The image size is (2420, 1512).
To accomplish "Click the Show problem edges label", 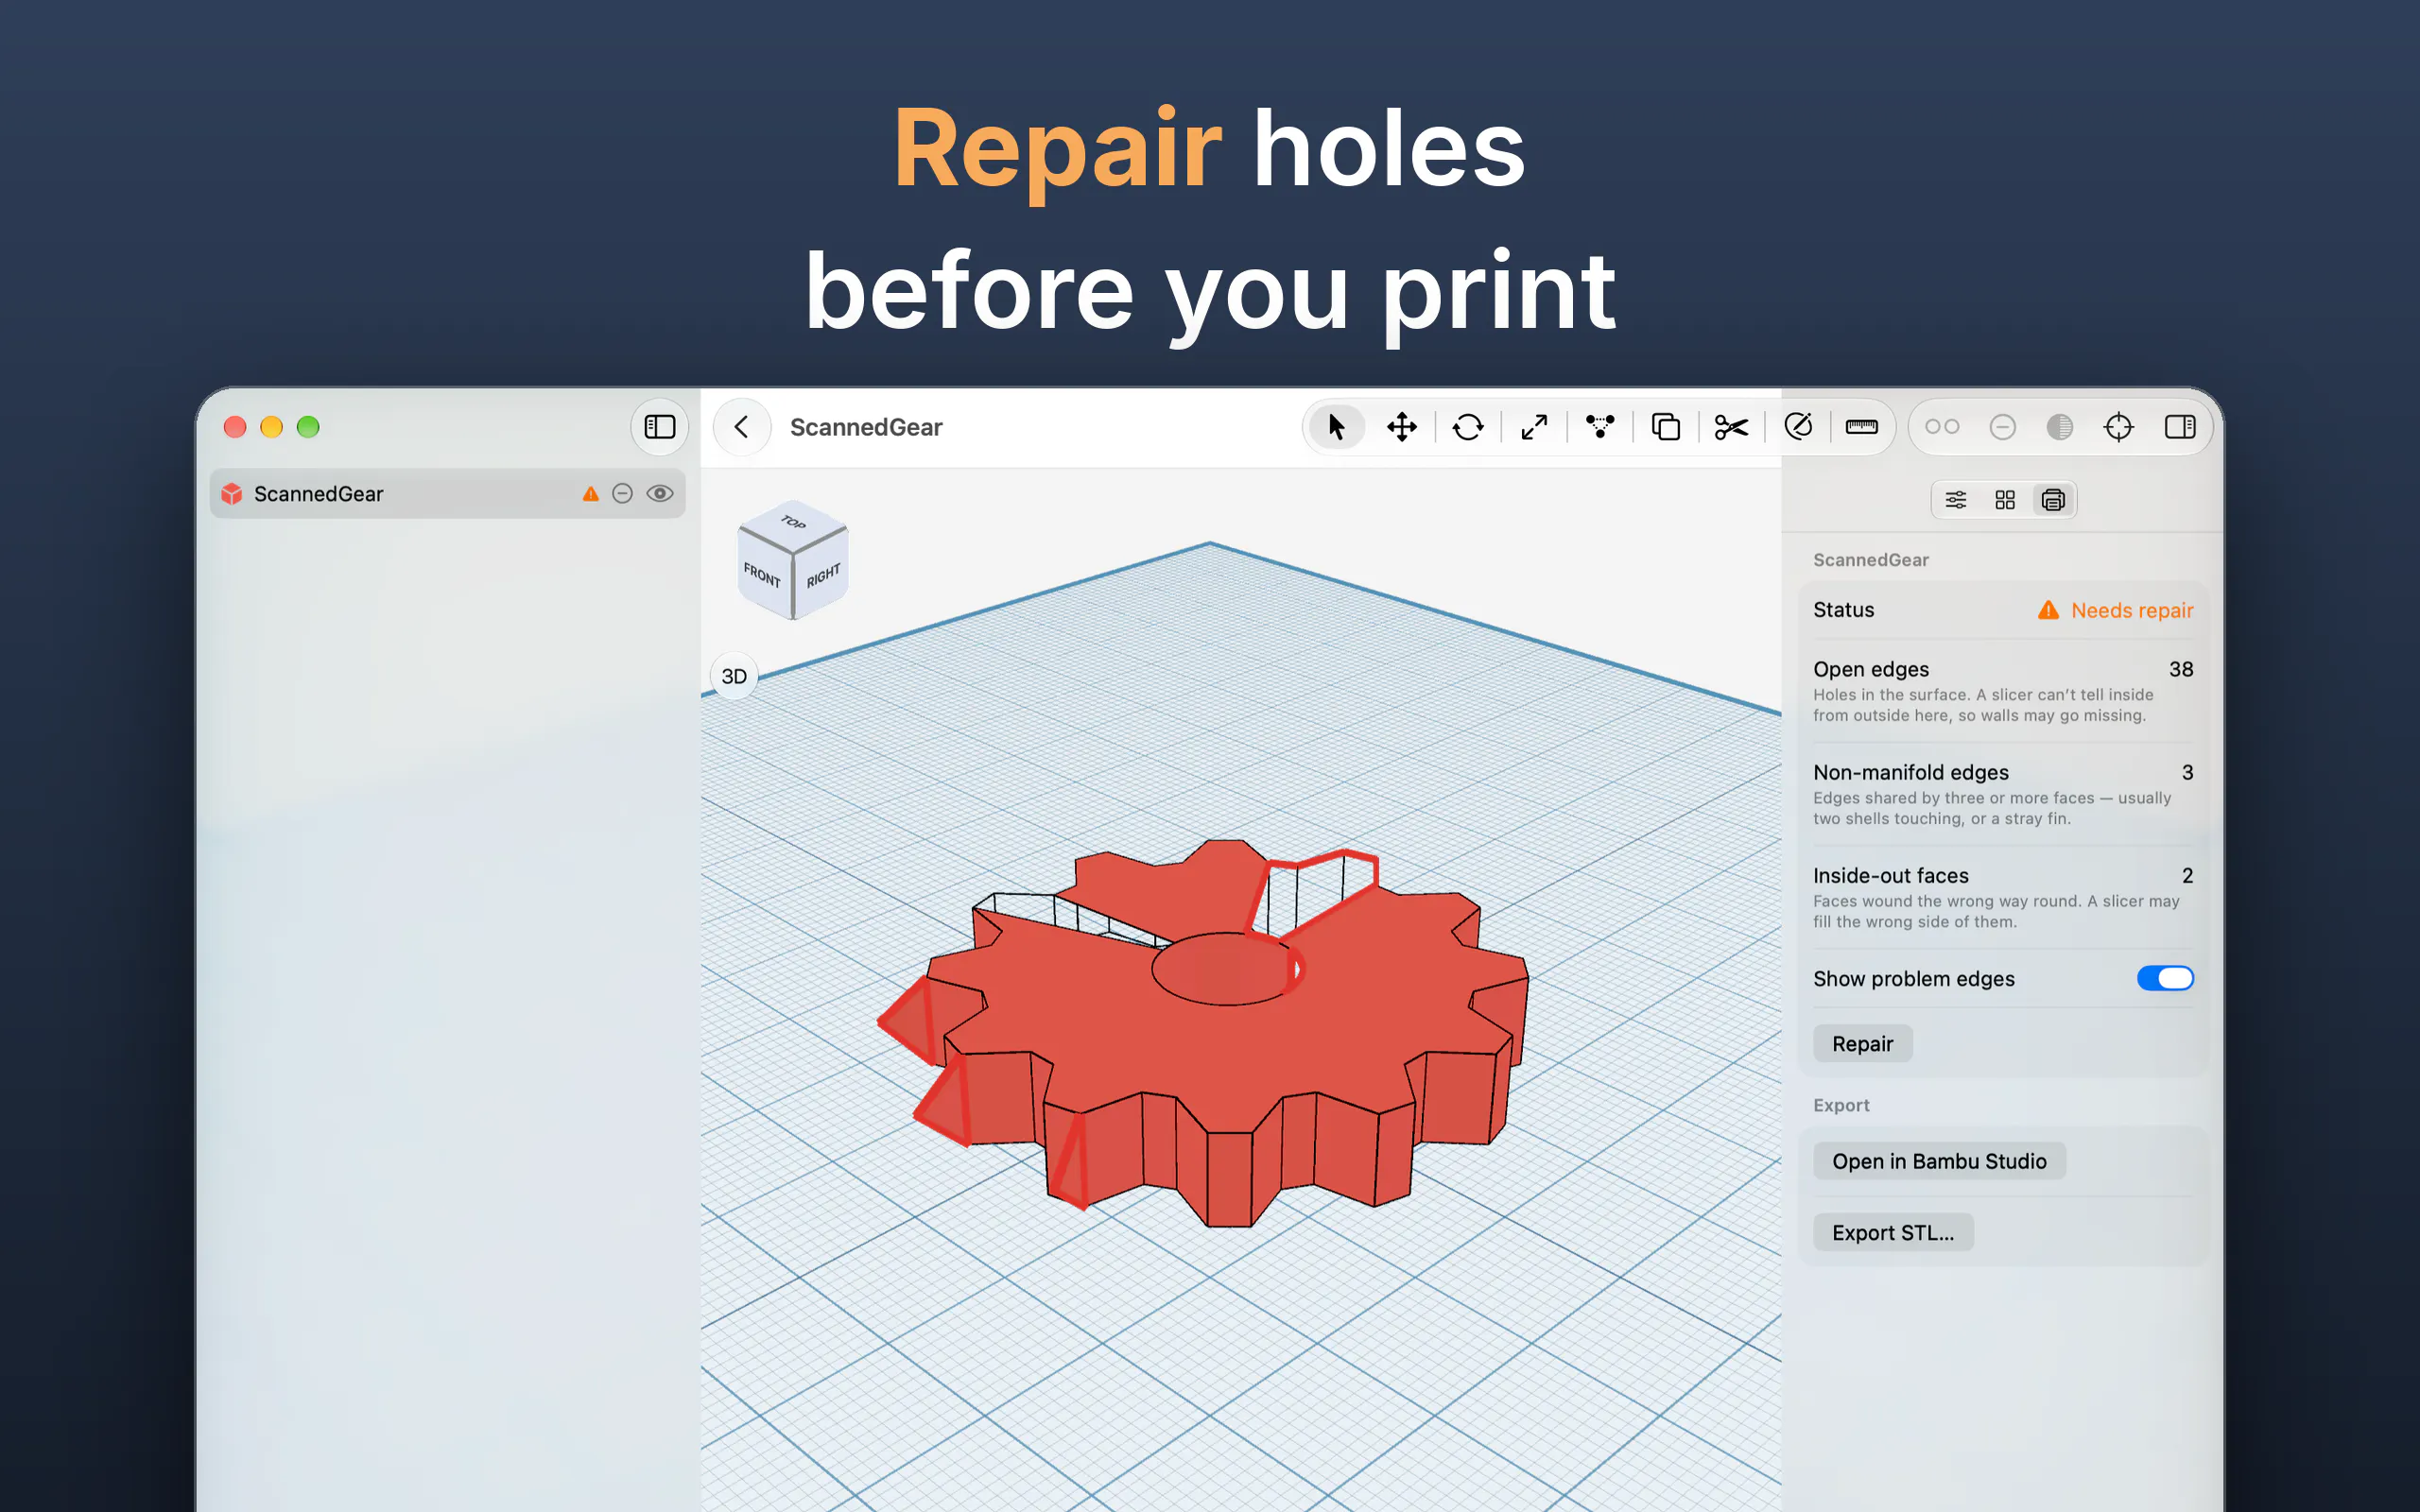I will pyautogui.click(x=1914, y=979).
